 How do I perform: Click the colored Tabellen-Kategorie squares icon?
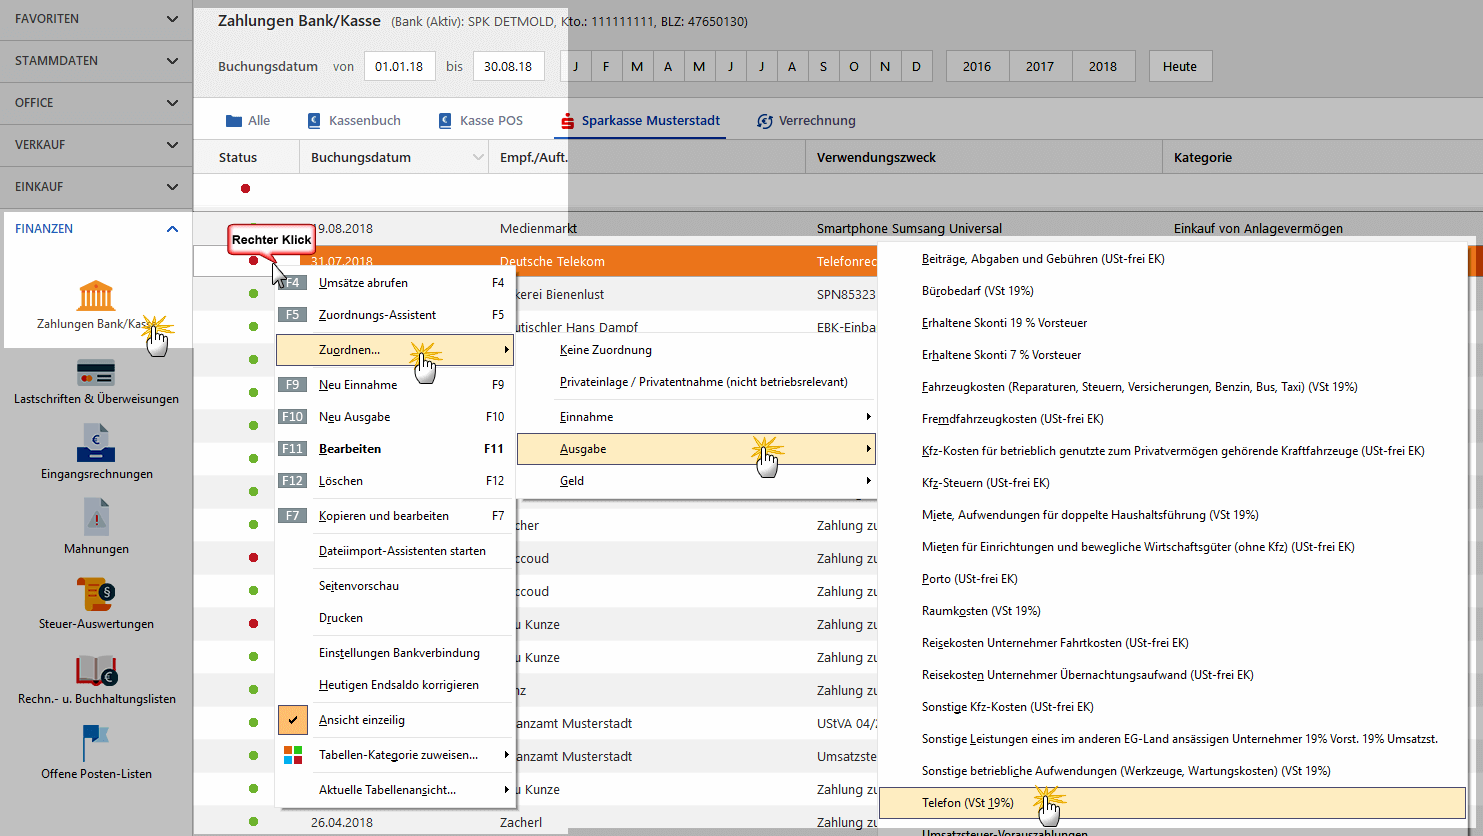[293, 755]
